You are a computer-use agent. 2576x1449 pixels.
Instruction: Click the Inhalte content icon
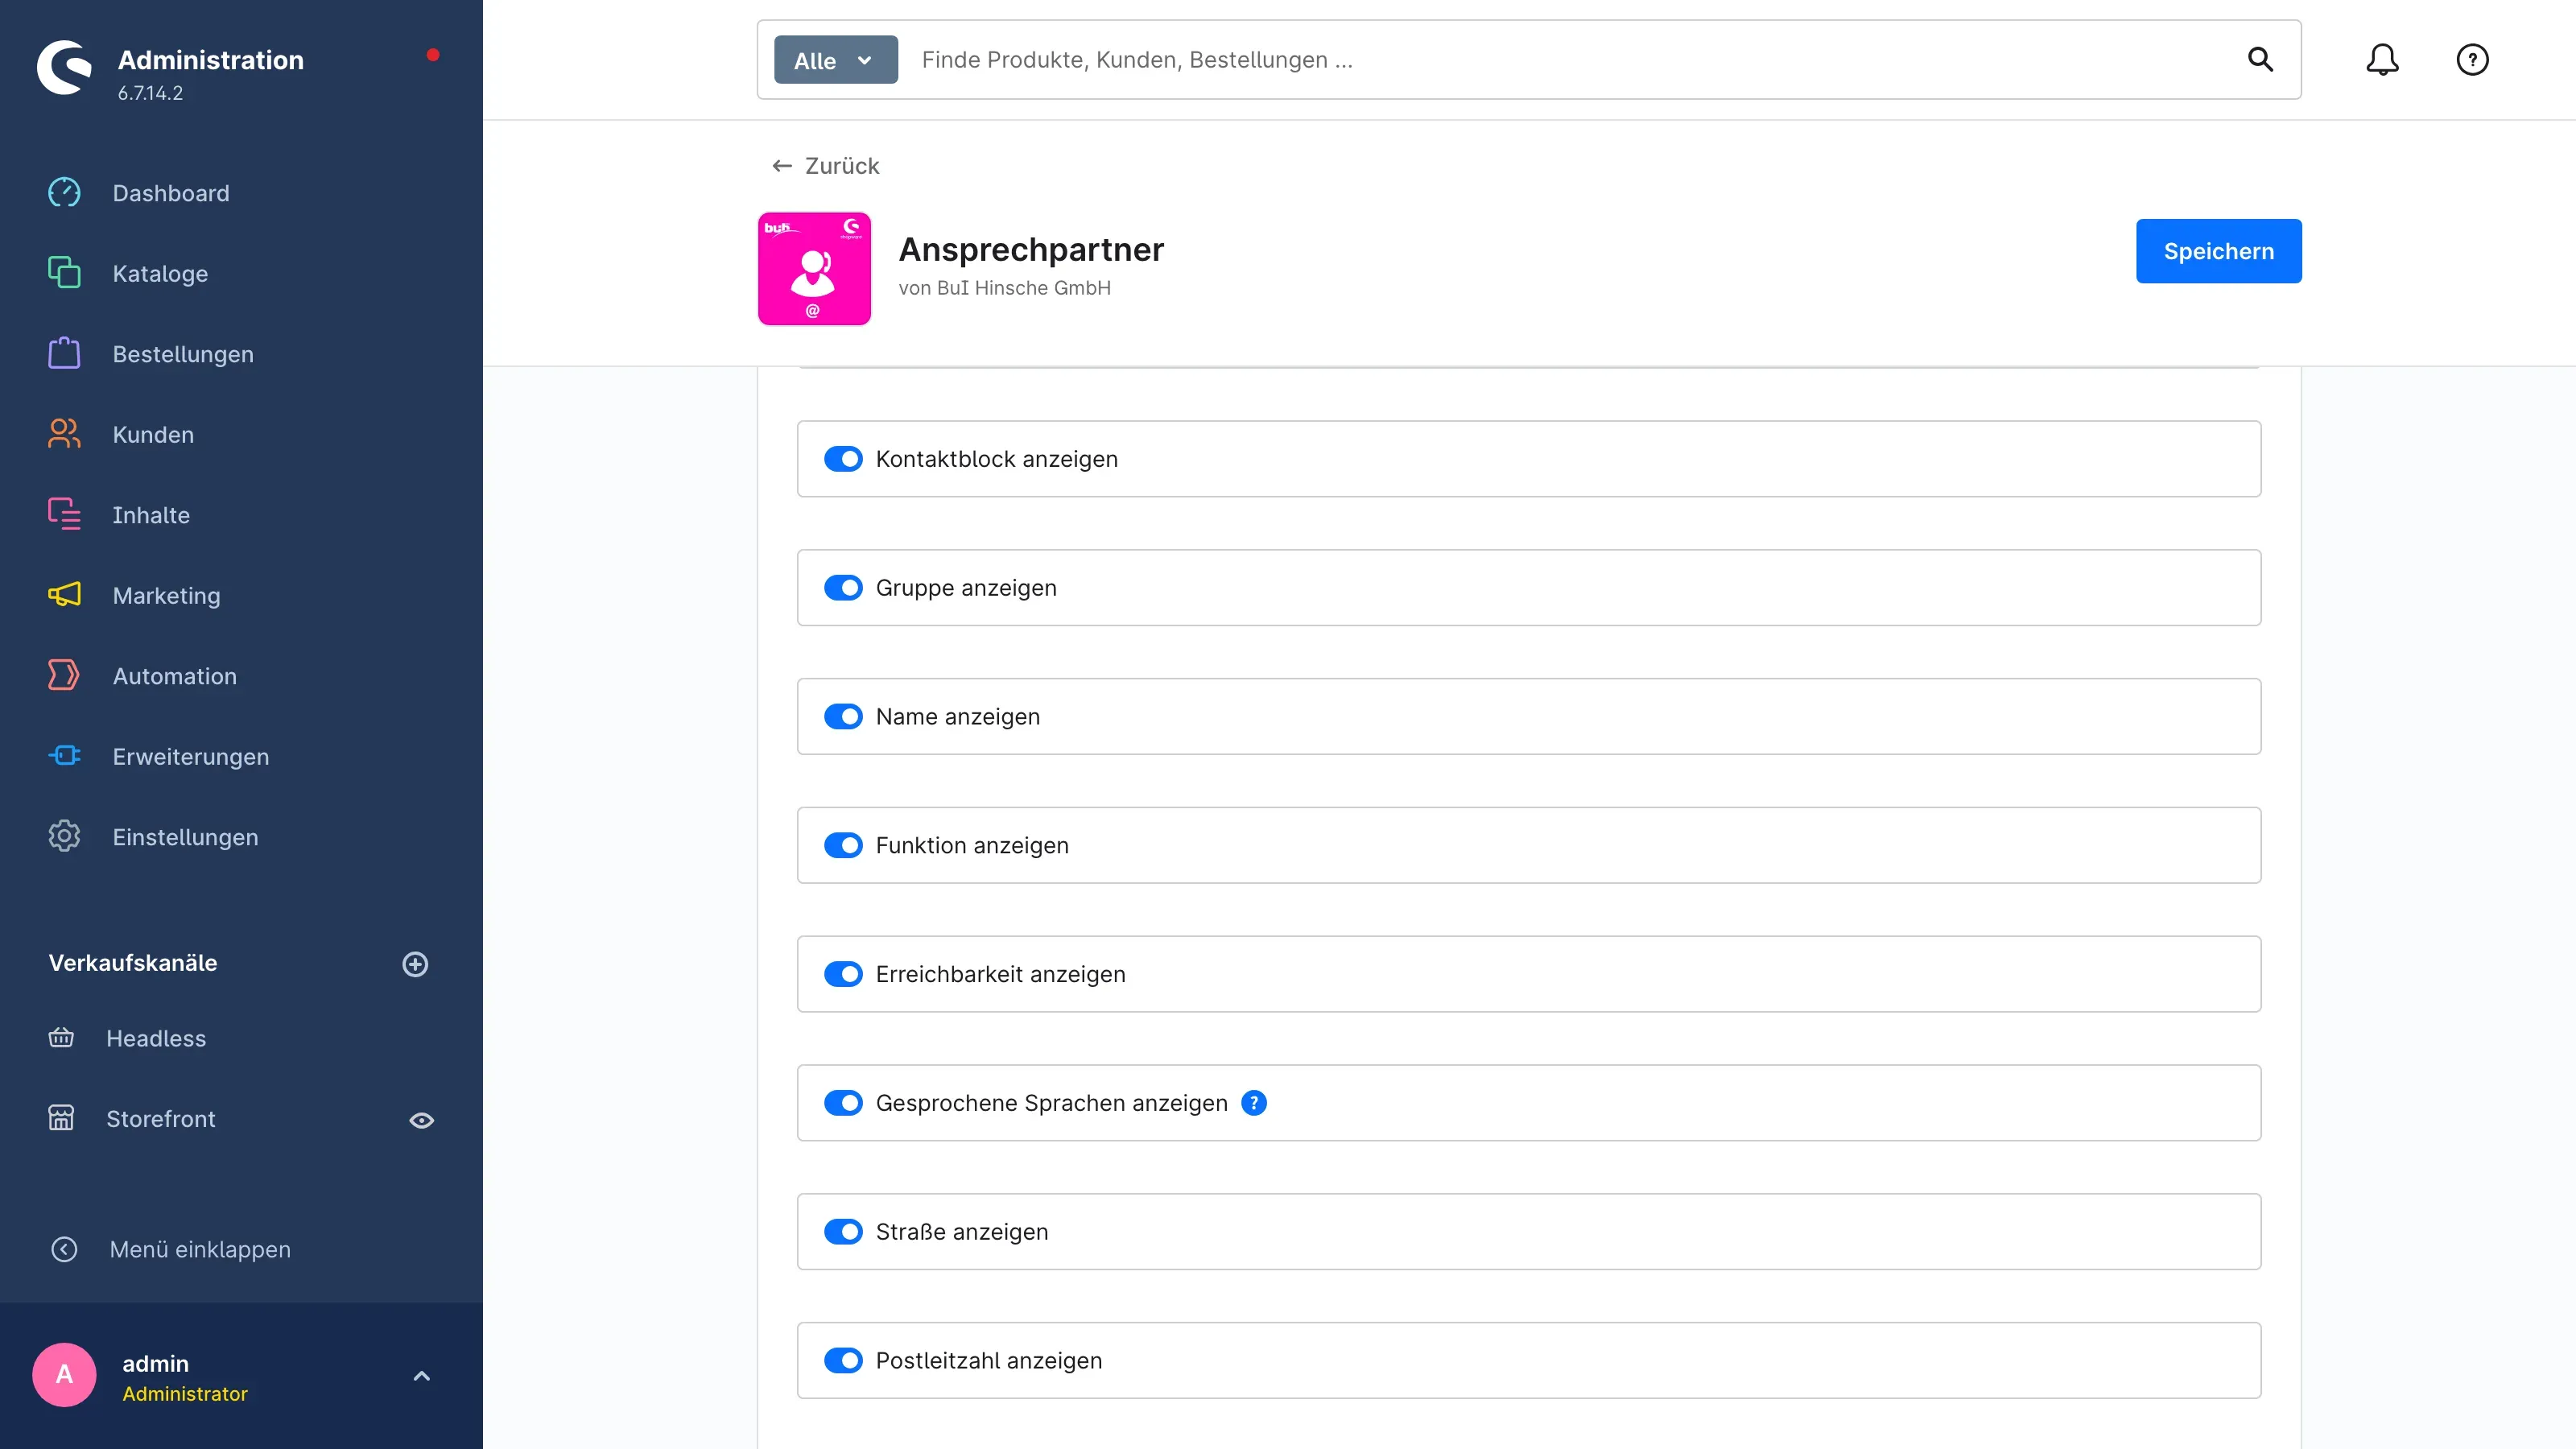[x=64, y=514]
